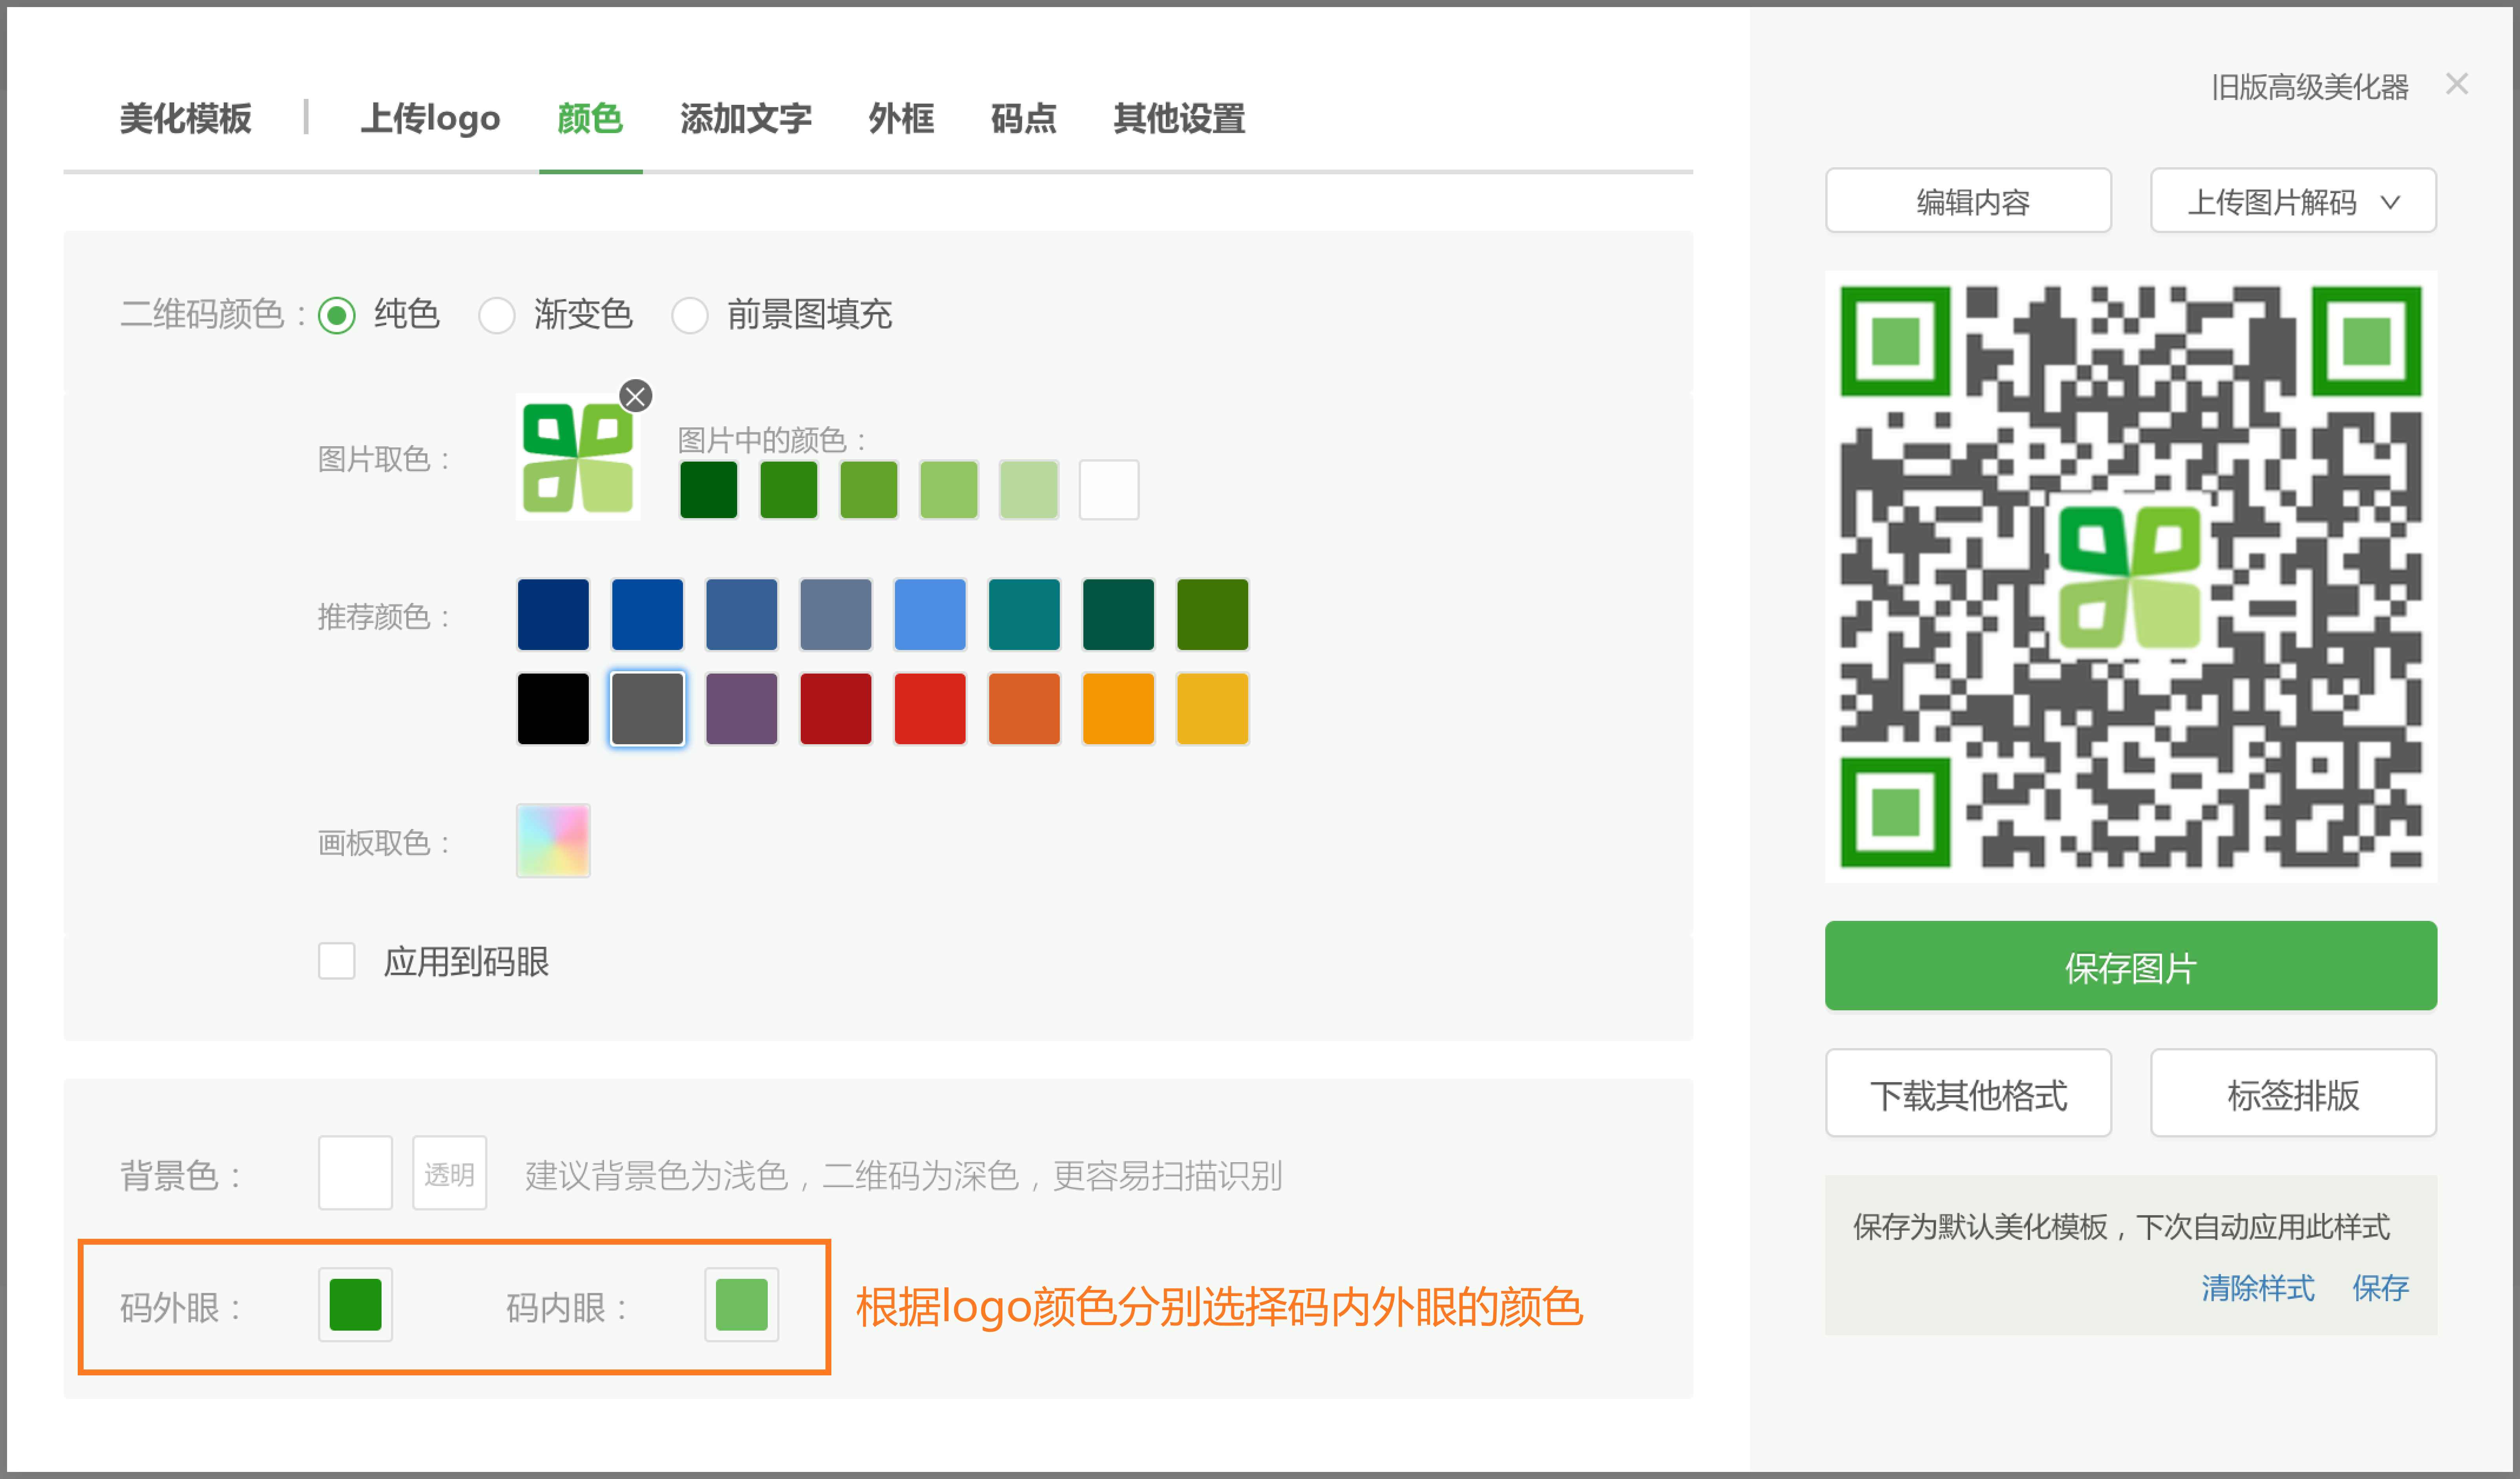Choose the burnt orange recommended color
The width and height of the screenshot is (2520, 1479).
(x=1024, y=709)
